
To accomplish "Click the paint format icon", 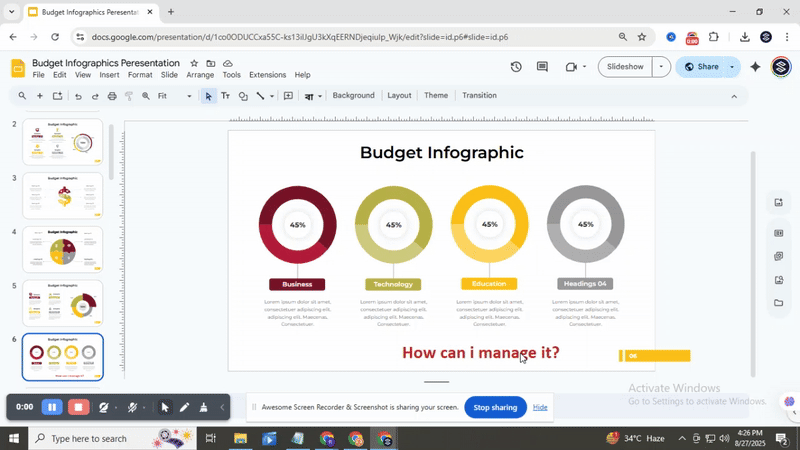I will pos(129,96).
